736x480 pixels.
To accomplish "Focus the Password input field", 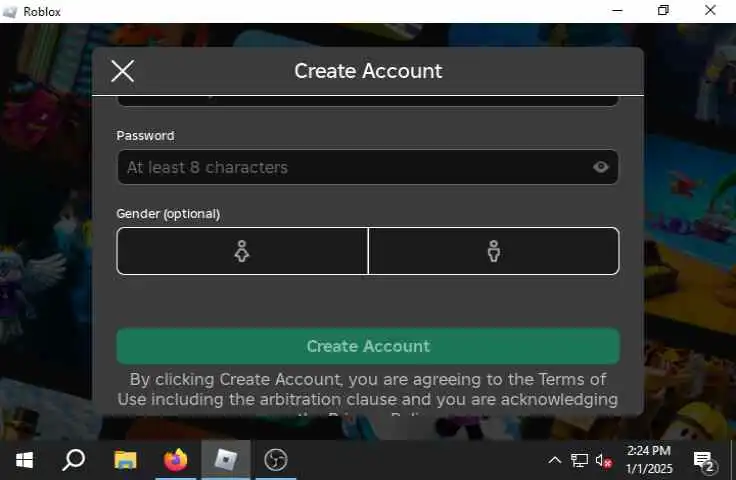I will pyautogui.click(x=368, y=167).
